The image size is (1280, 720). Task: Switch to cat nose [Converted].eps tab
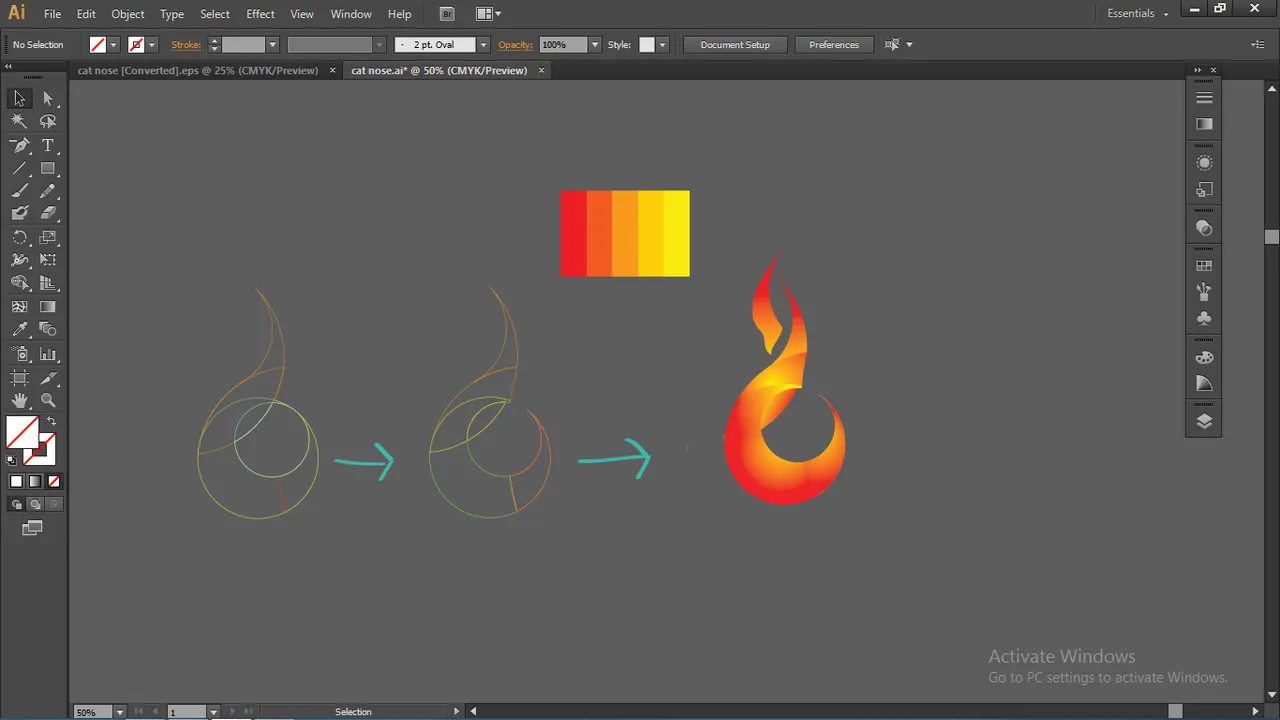coord(198,70)
